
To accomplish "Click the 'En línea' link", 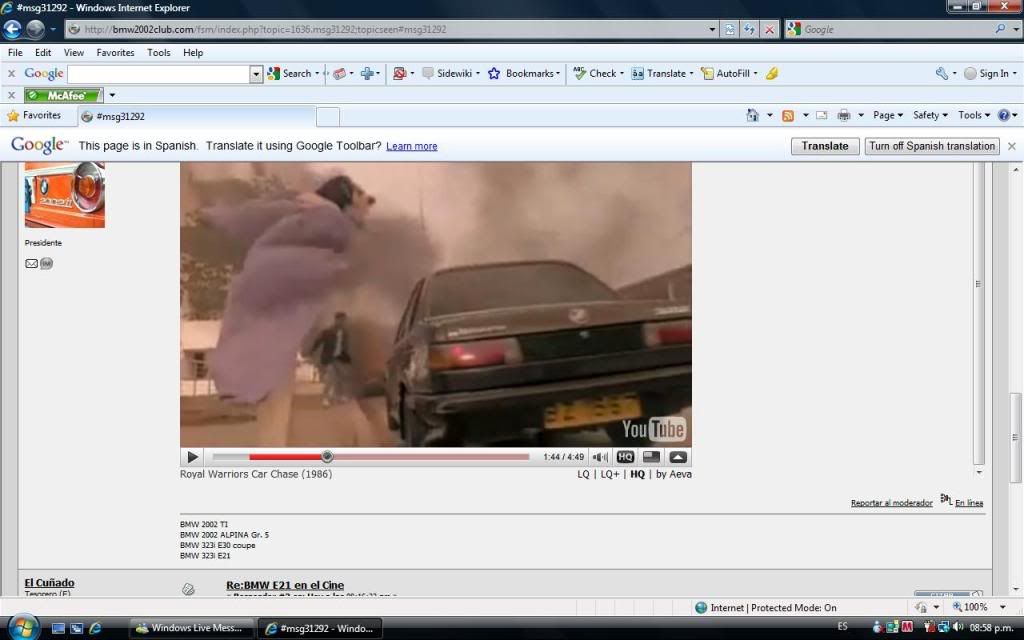I will click(968, 503).
